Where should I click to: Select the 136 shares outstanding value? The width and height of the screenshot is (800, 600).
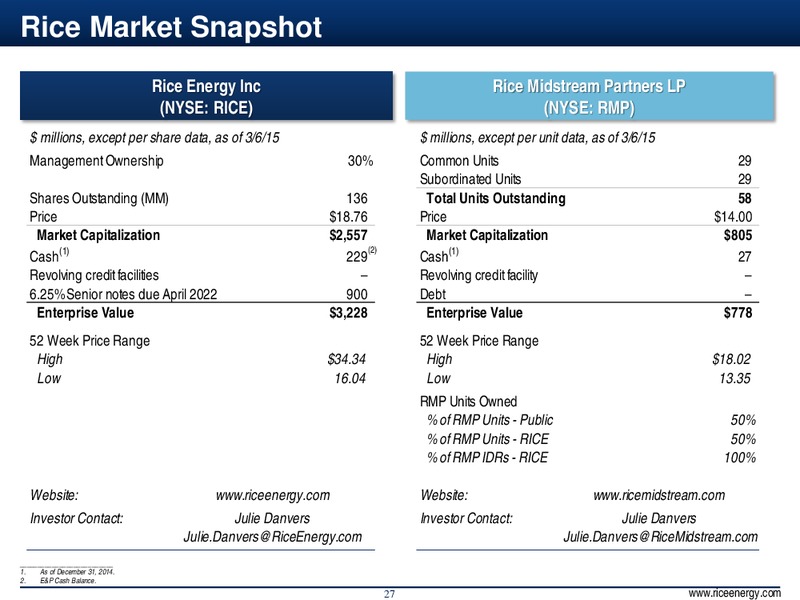coord(357,198)
